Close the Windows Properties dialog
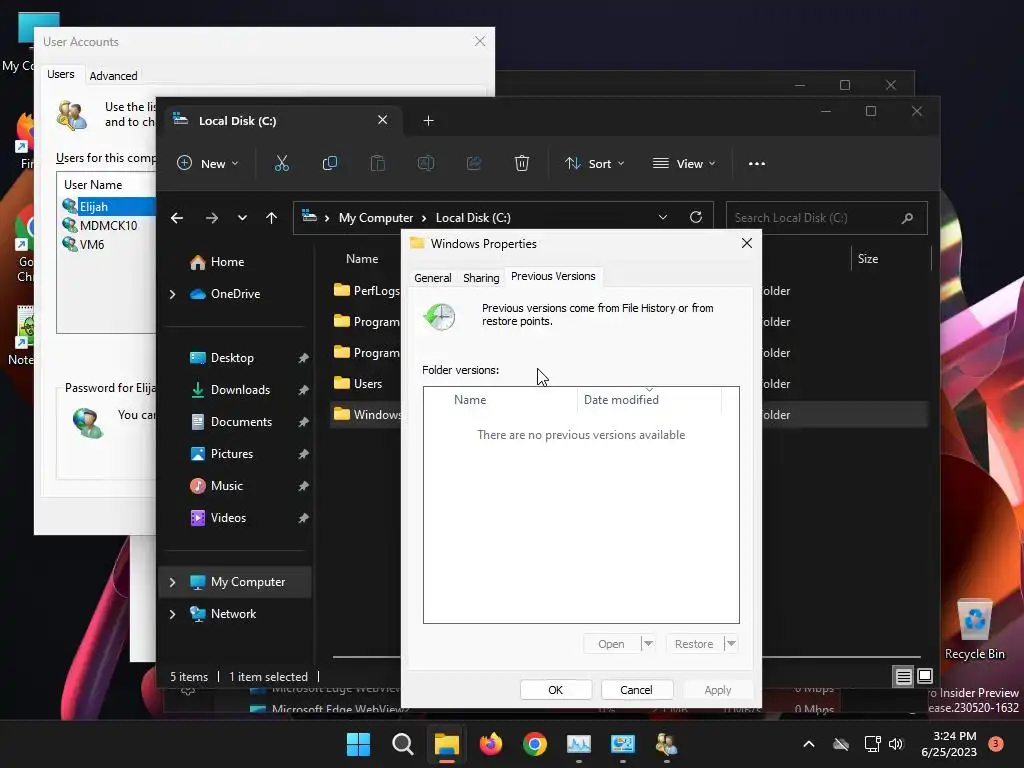The width and height of the screenshot is (1024, 768). coord(747,243)
